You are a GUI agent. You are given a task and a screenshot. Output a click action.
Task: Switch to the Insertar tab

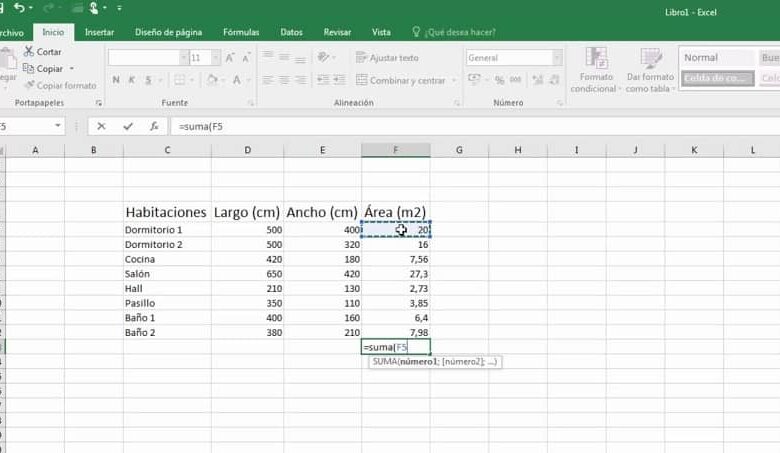pyautogui.click(x=99, y=32)
